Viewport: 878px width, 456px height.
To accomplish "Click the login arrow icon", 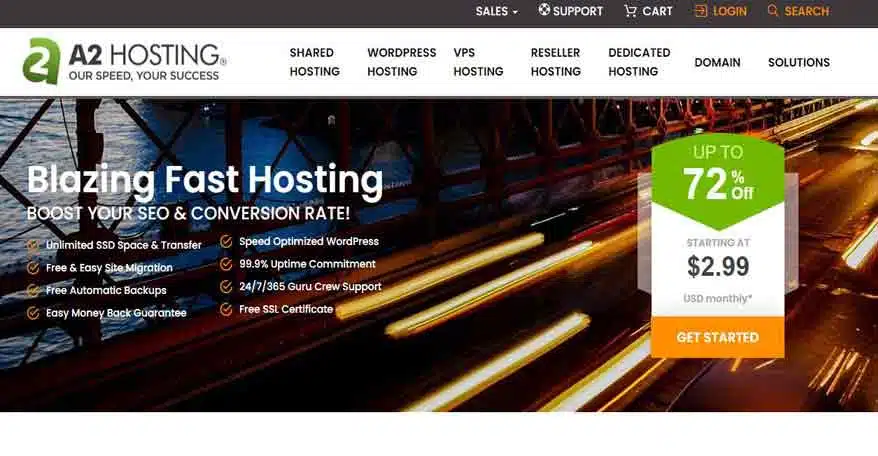I will (x=701, y=11).
